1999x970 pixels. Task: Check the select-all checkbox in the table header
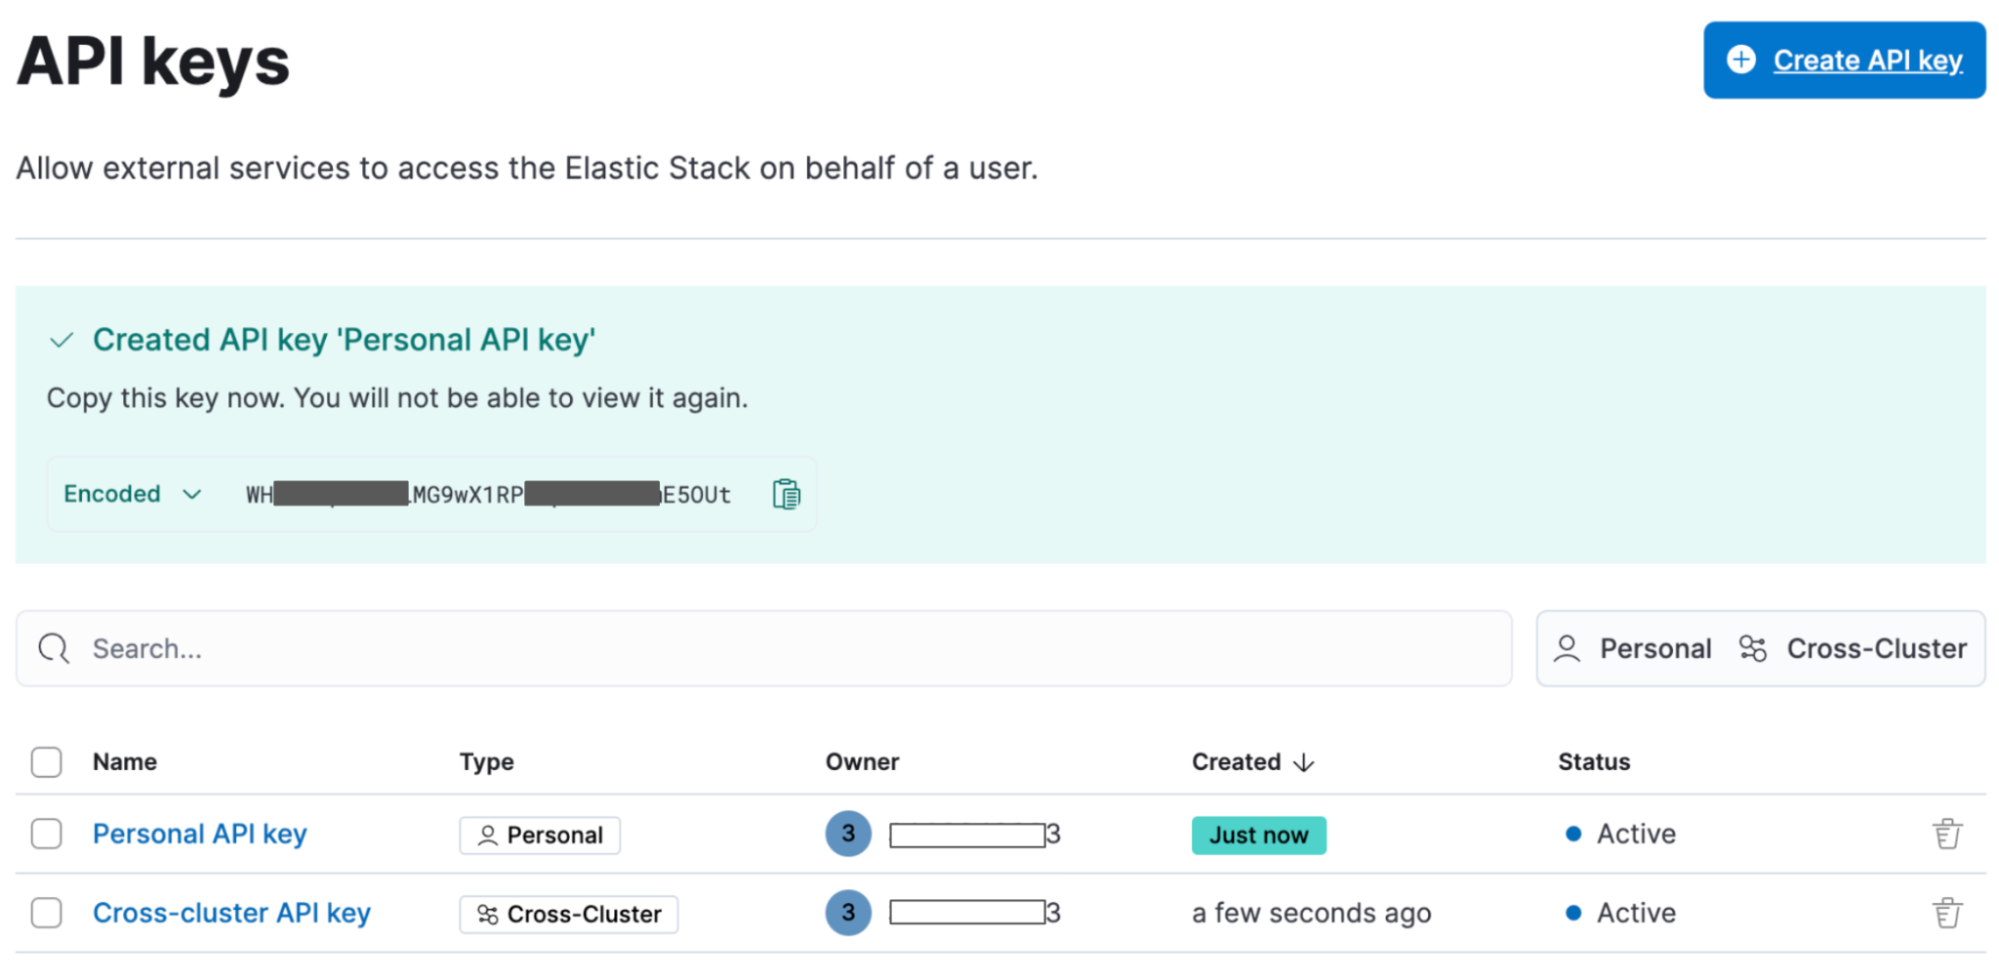(46, 761)
